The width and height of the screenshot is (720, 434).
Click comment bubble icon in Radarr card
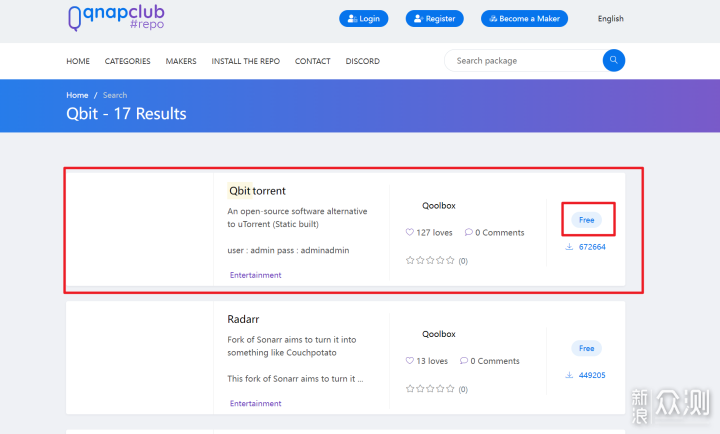click(x=464, y=361)
